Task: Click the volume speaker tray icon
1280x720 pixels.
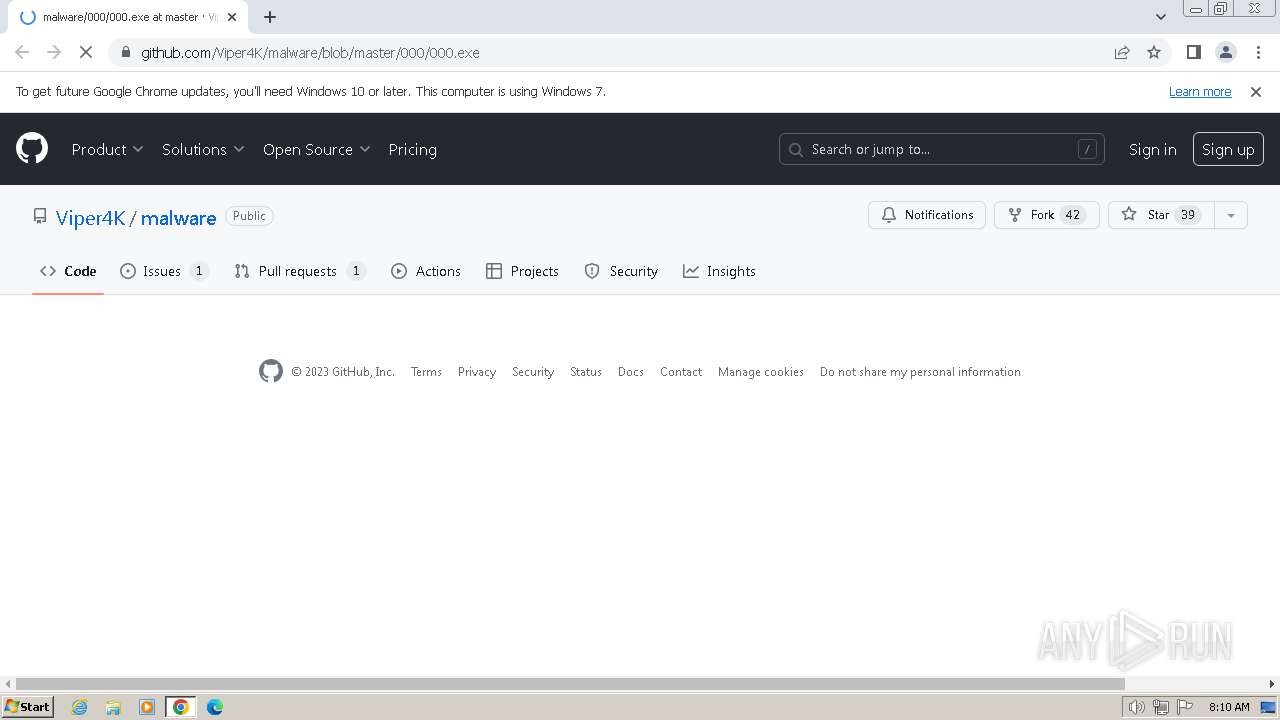Action: tap(1137, 707)
